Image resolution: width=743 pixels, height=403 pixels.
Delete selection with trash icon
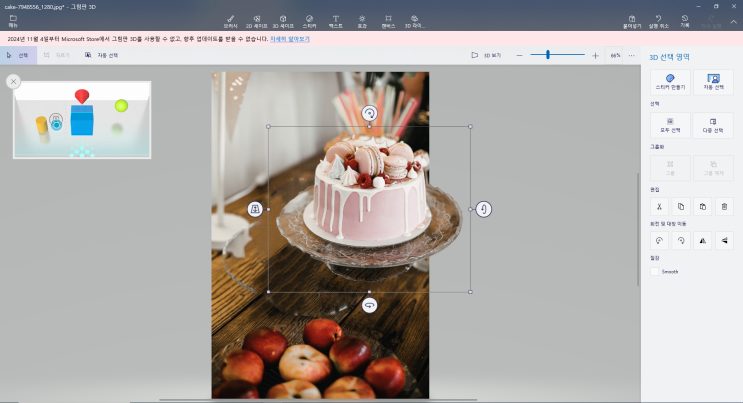click(724, 206)
